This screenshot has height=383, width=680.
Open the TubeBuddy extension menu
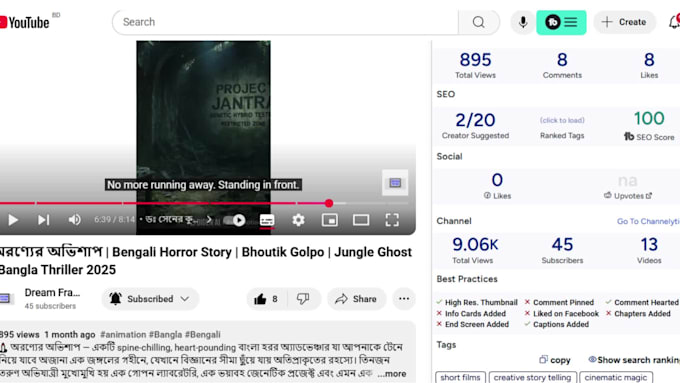pyautogui.click(x=561, y=22)
